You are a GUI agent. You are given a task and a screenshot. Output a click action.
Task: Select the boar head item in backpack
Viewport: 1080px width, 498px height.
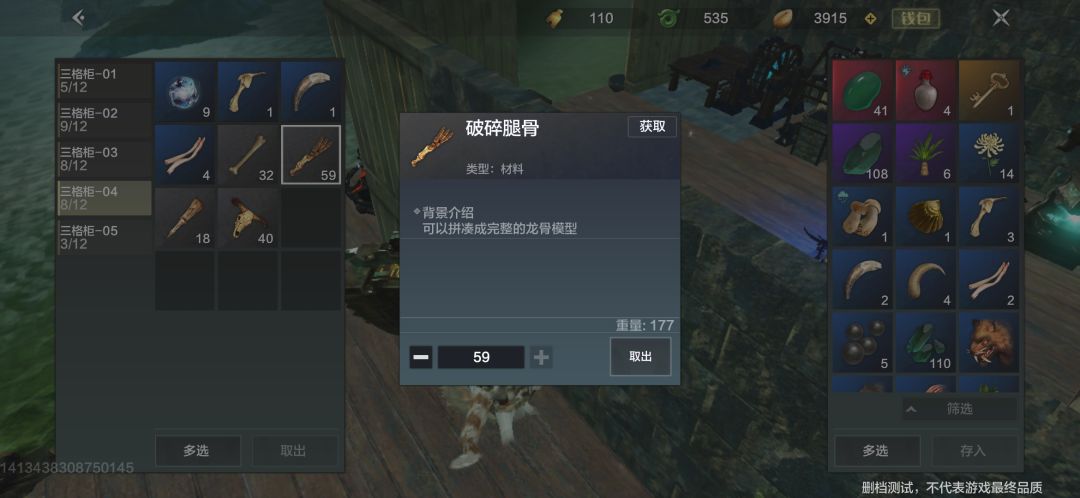point(989,342)
